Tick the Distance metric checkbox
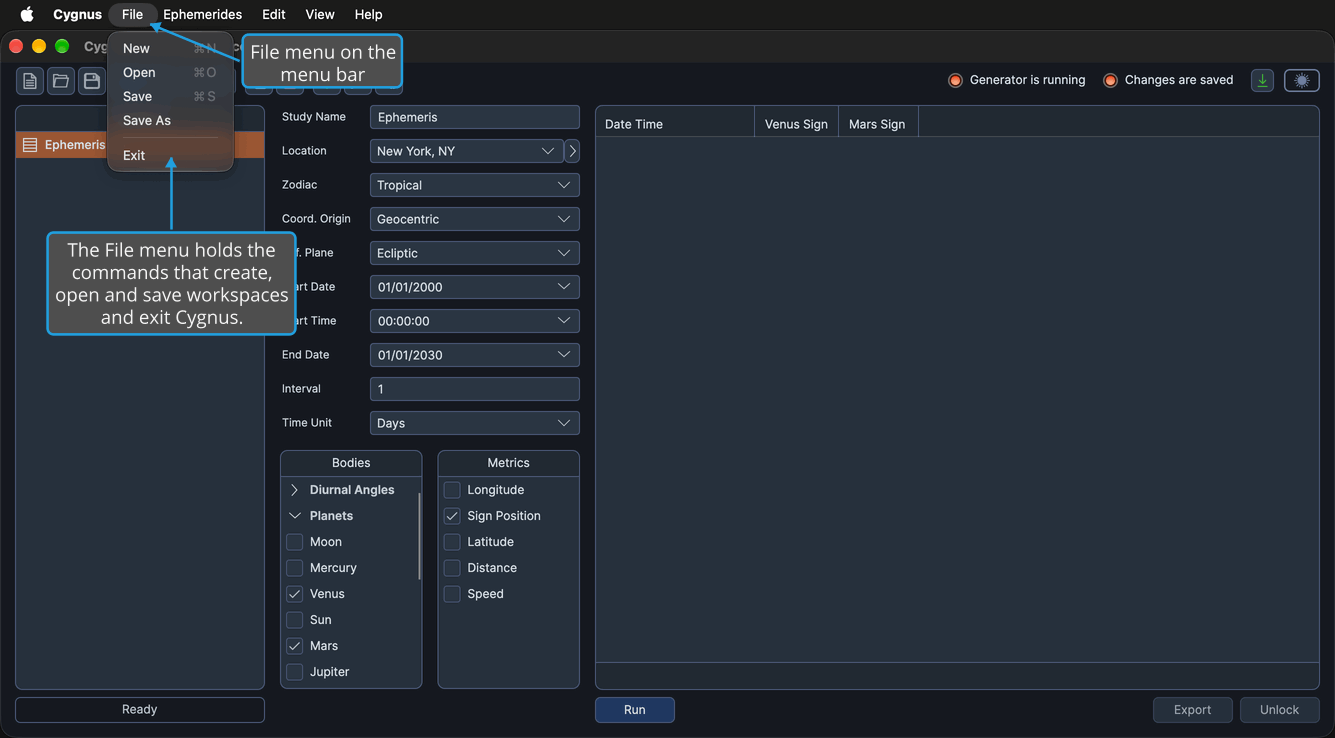The height and width of the screenshot is (738, 1335). coord(452,568)
